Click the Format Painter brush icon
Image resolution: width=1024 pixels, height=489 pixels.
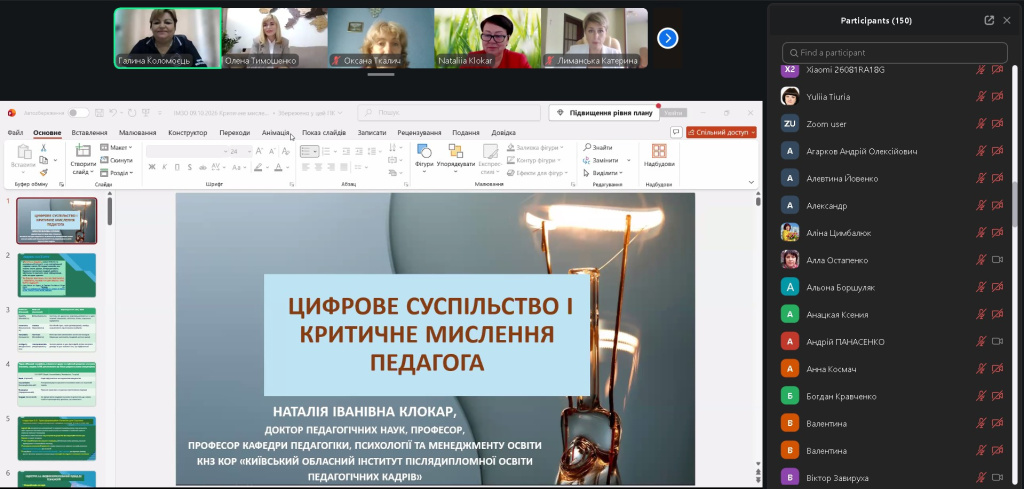44,172
